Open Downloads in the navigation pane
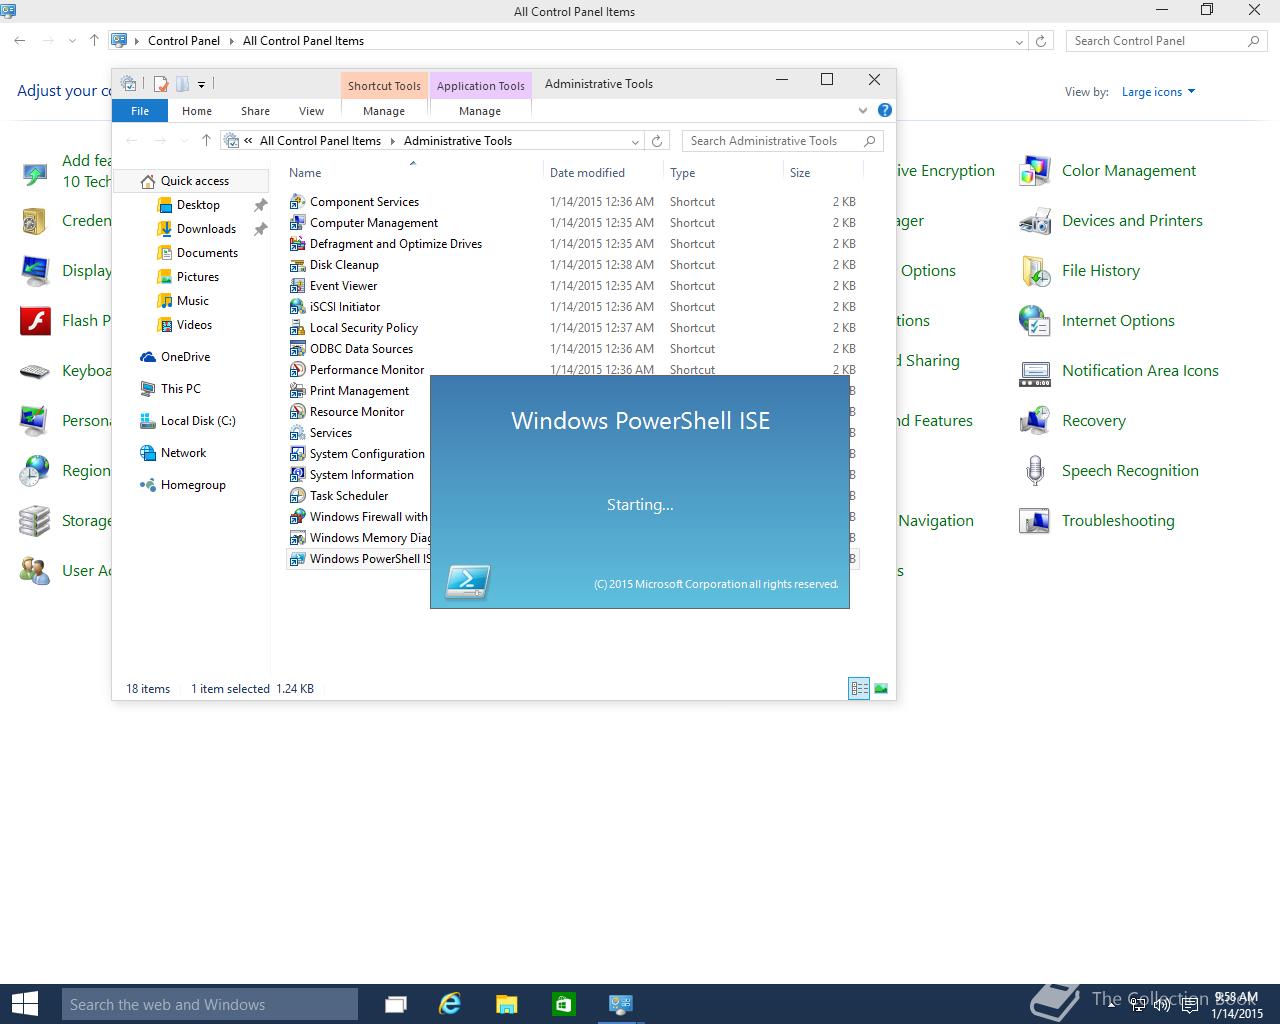 (206, 229)
